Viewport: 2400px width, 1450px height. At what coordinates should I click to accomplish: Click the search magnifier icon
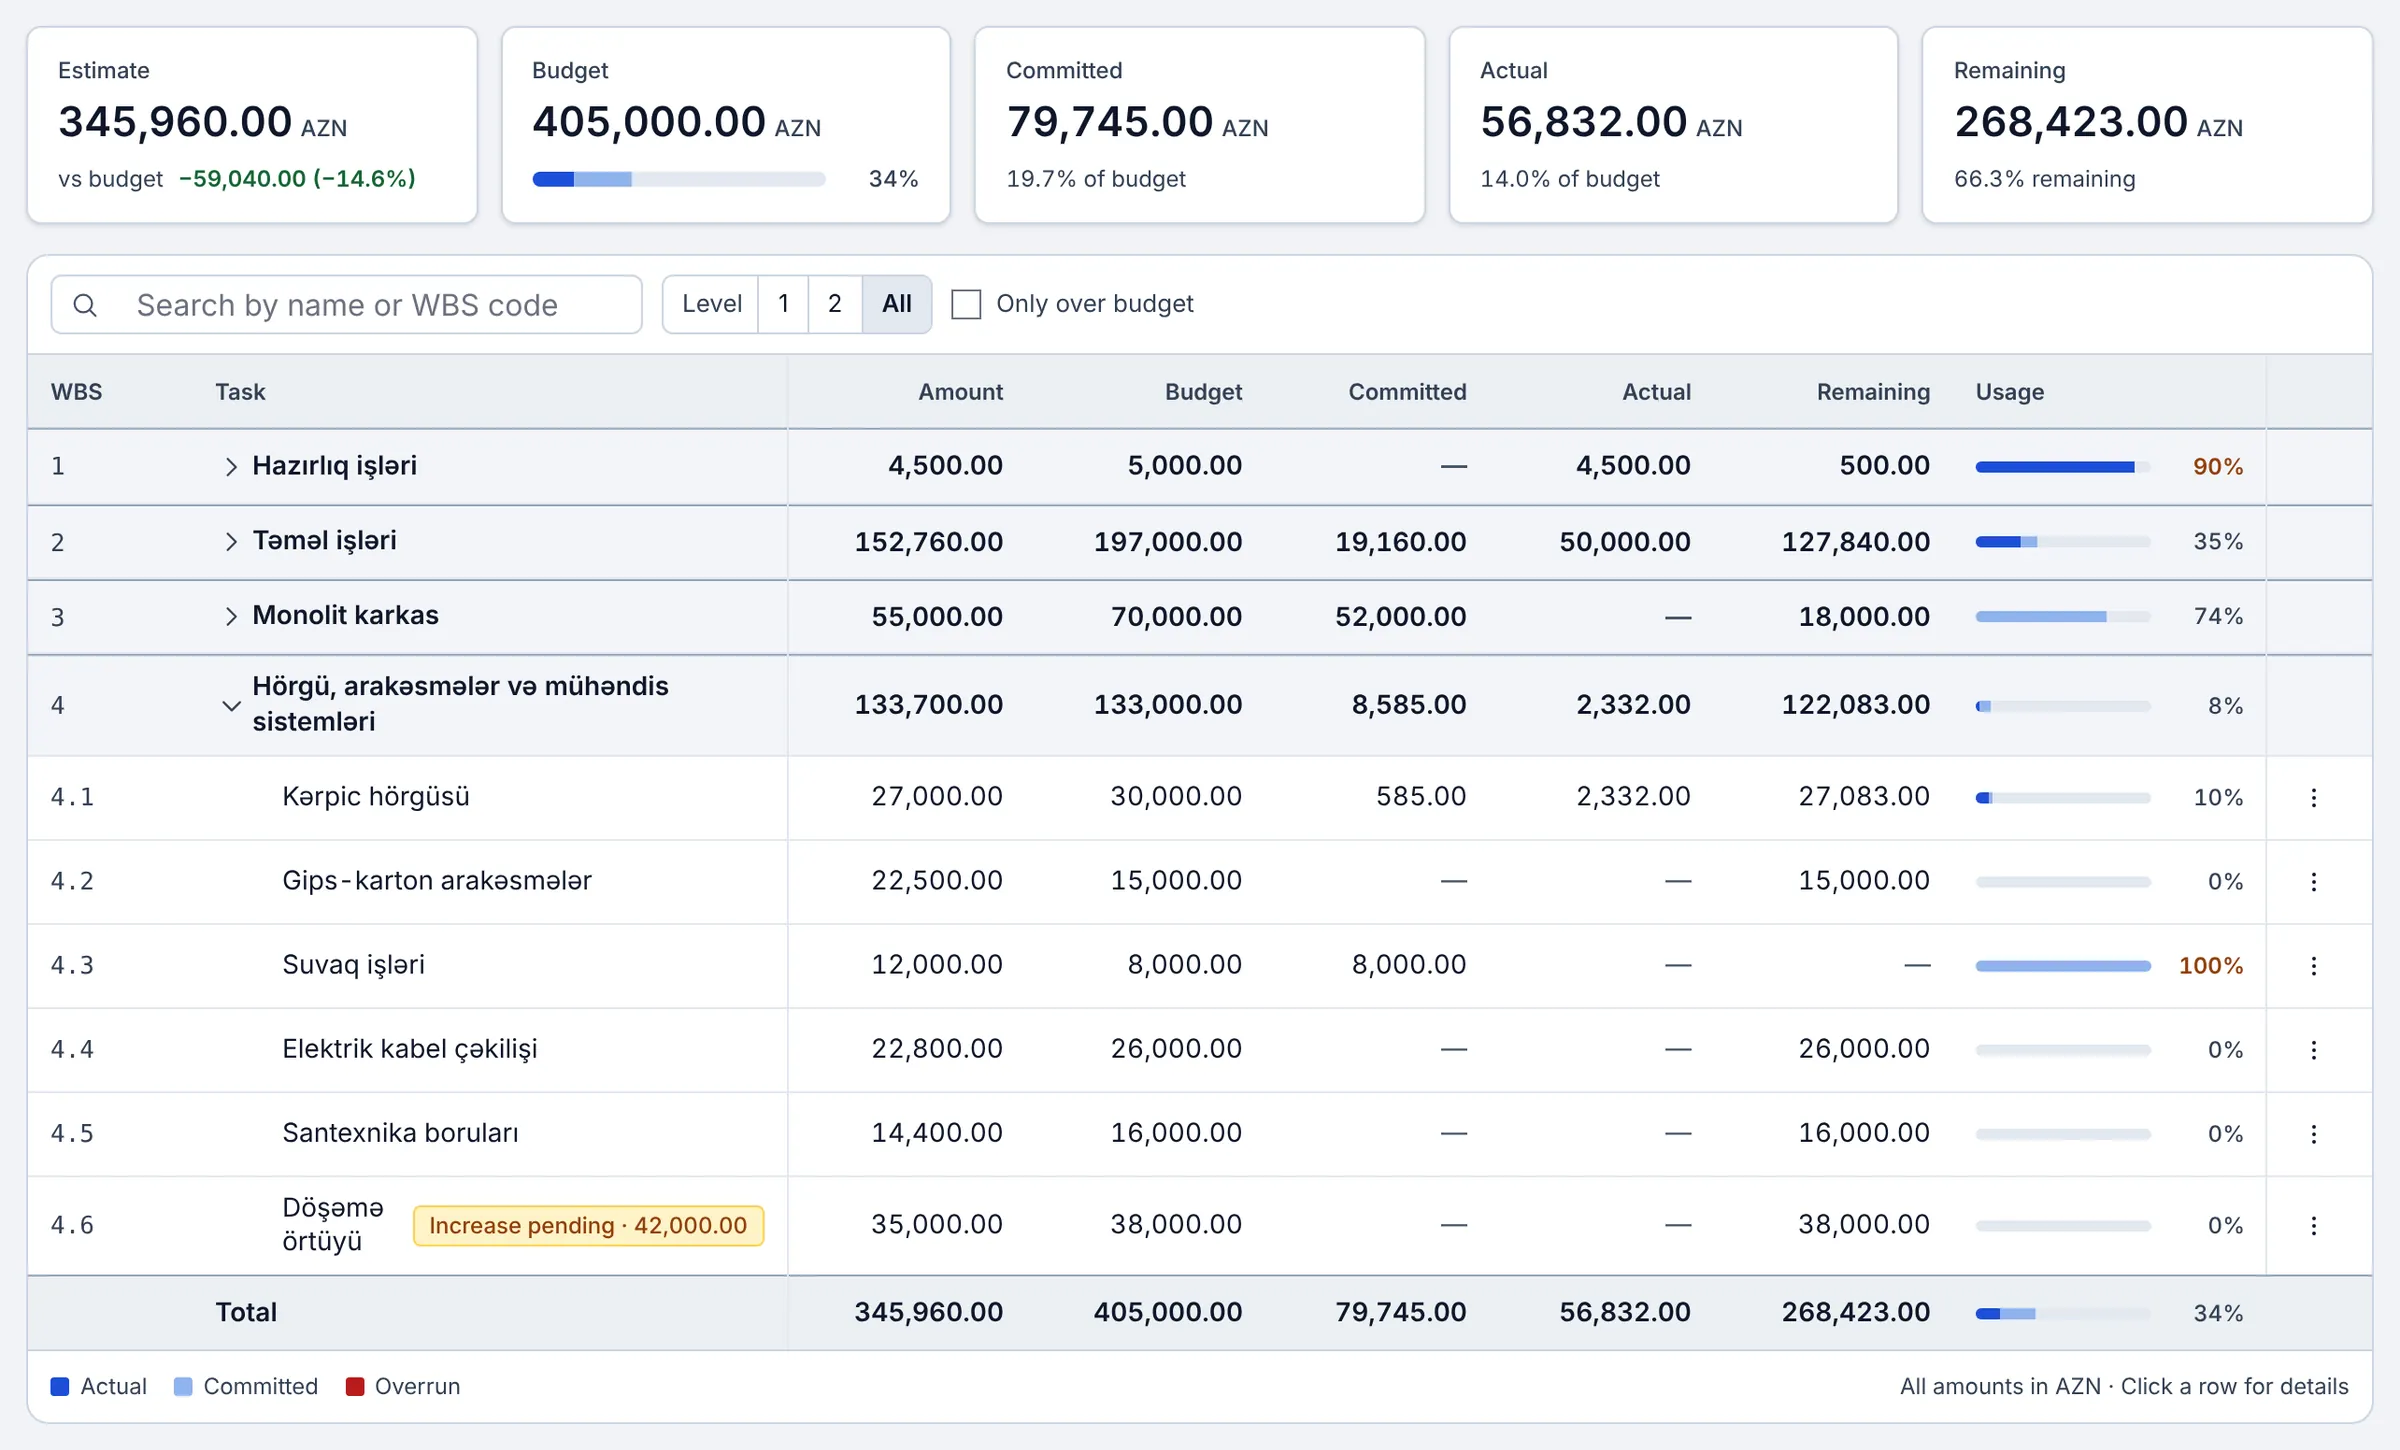86,305
